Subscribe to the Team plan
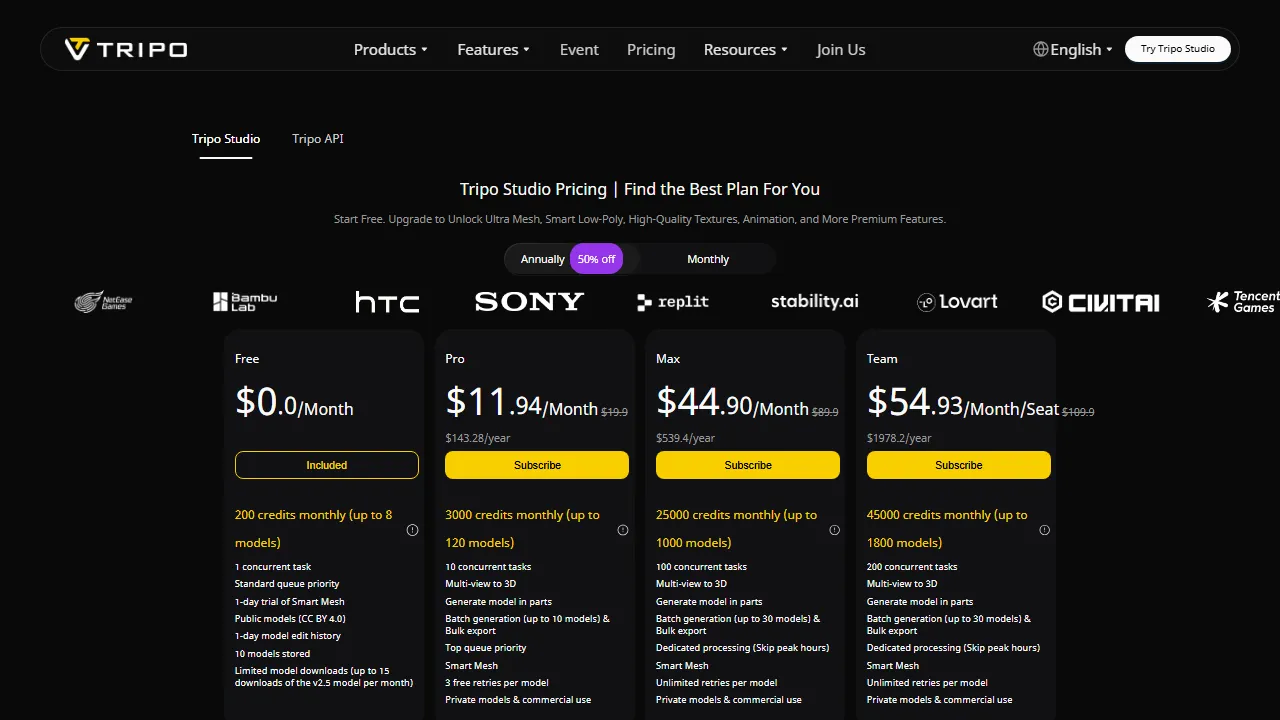The height and width of the screenshot is (720, 1280). pos(959,465)
